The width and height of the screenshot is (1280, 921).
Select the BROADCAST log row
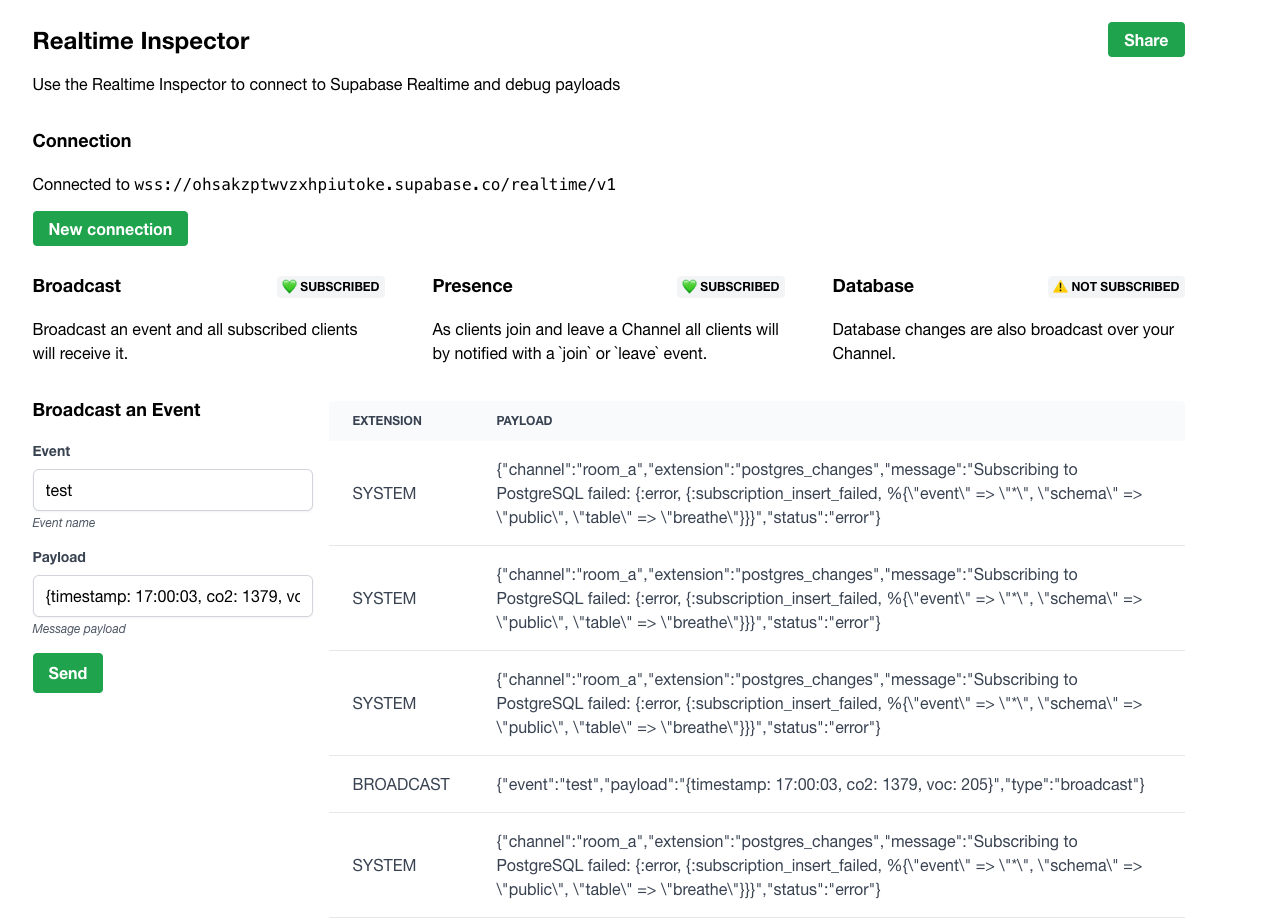point(401,784)
